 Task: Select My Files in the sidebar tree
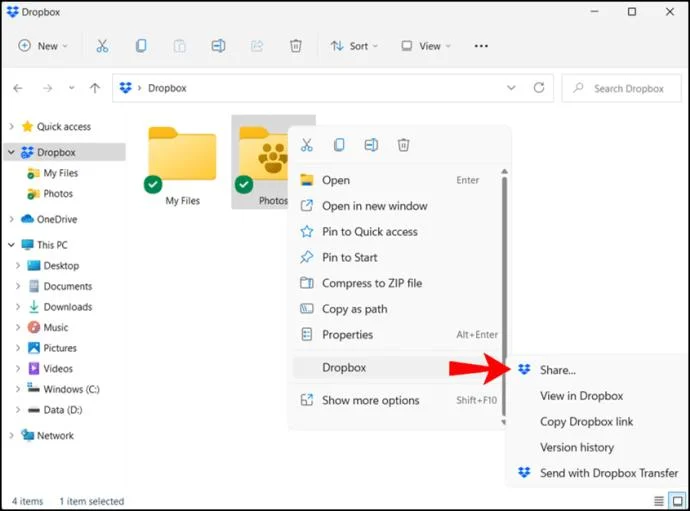pyautogui.click(x=61, y=173)
